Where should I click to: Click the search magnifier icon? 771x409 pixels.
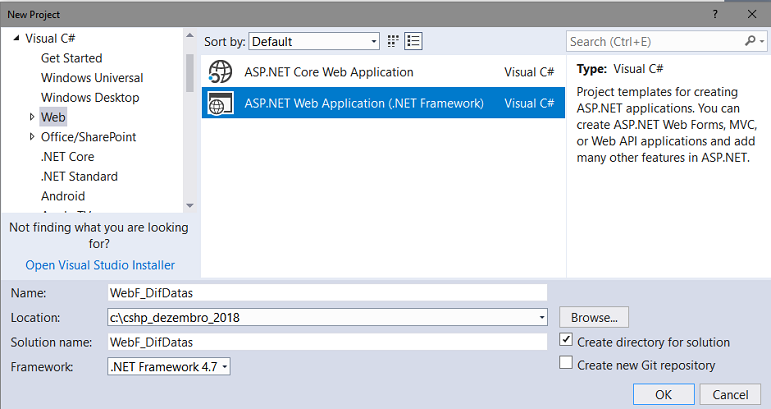[x=750, y=41]
